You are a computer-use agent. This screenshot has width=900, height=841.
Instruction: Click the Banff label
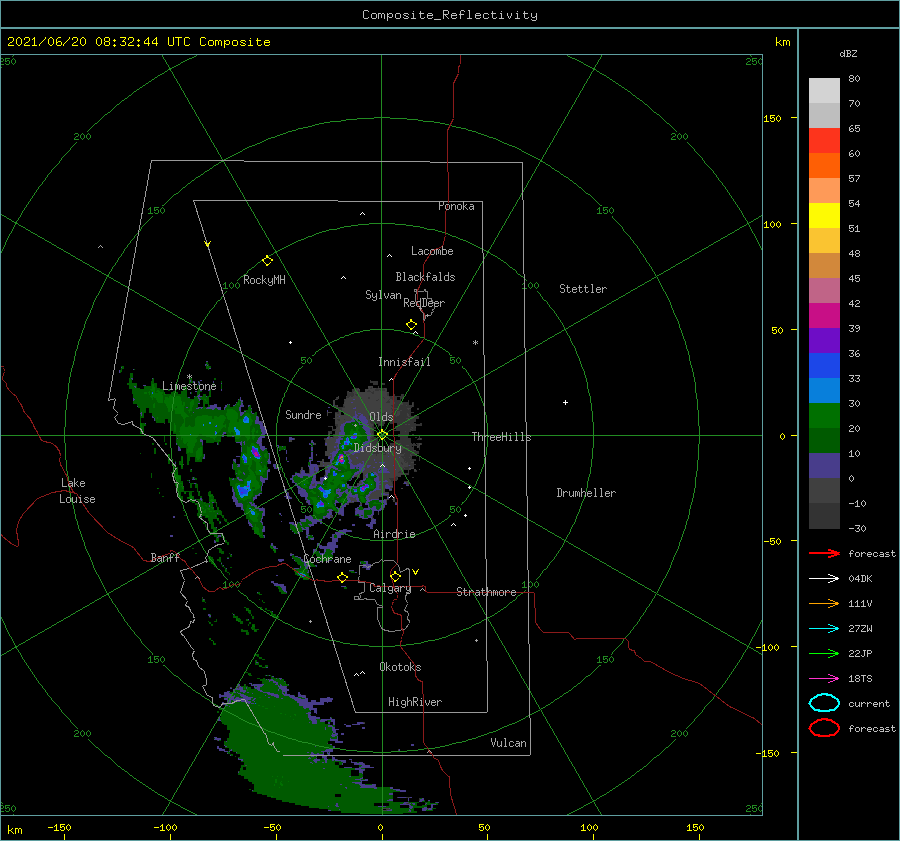tap(165, 558)
